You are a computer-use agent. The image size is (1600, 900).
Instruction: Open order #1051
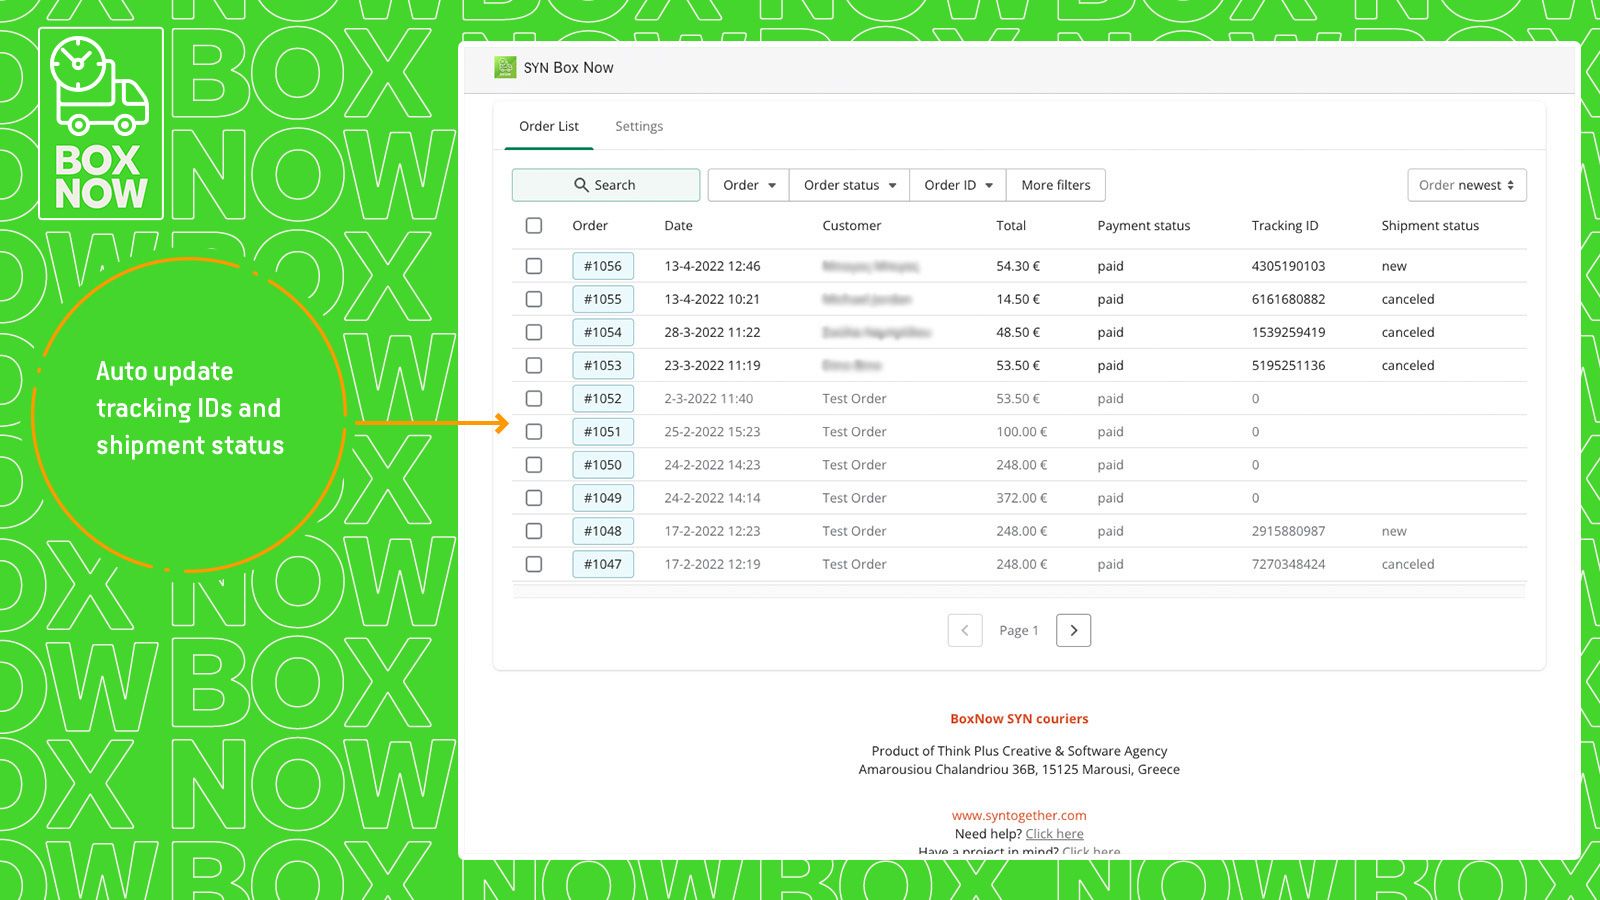tap(603, 431)
